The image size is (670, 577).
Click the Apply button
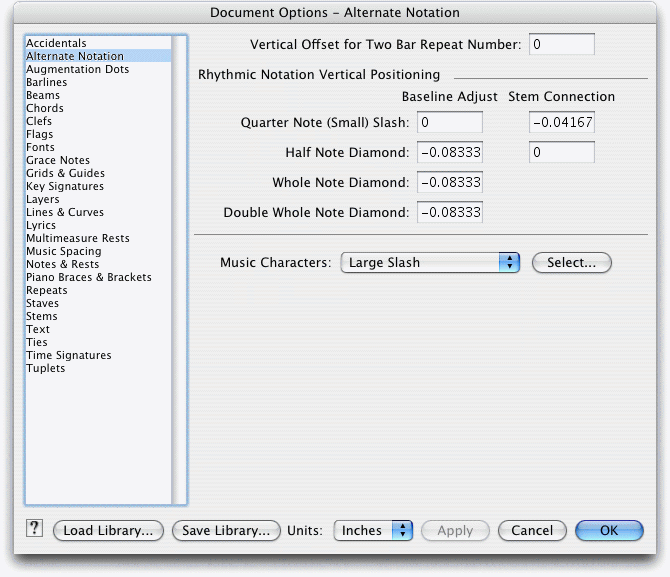pos(455,530)
